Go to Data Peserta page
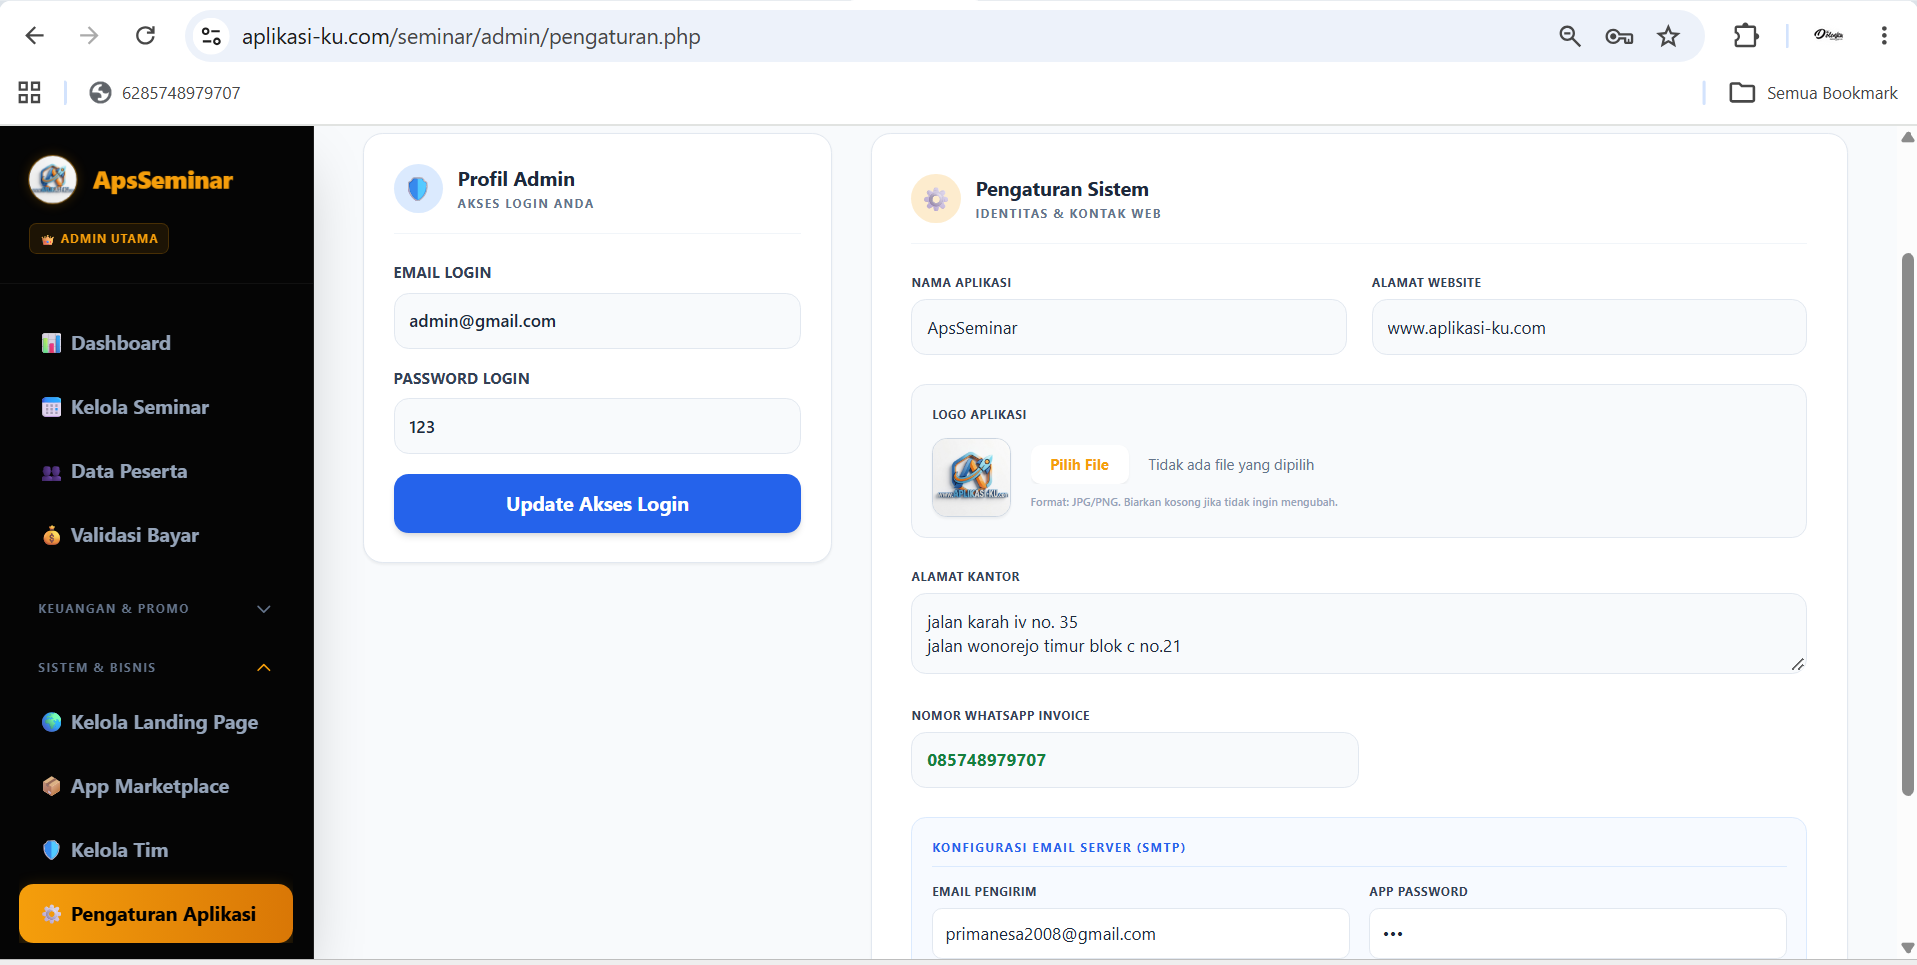The width and height of the screenshot is (1917, 965). point(114,471)
